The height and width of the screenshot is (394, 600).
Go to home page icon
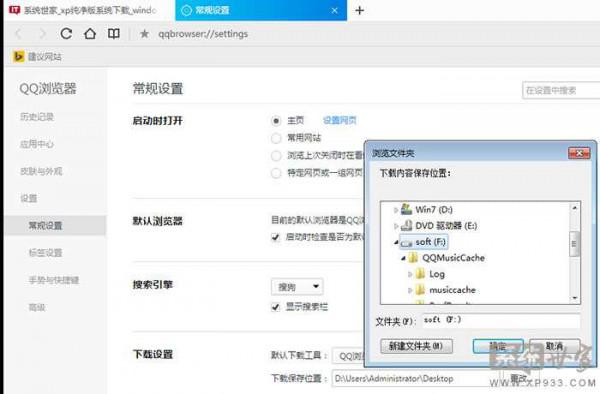click(90, 34)
